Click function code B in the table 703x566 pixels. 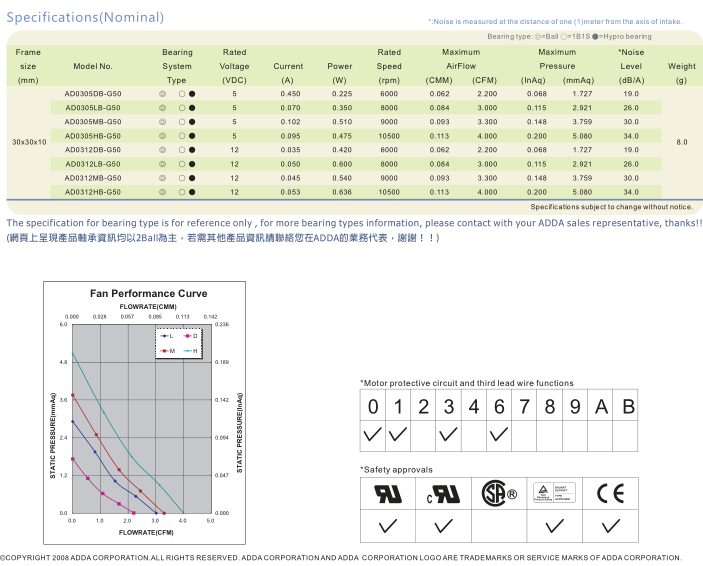click(629, 407)
